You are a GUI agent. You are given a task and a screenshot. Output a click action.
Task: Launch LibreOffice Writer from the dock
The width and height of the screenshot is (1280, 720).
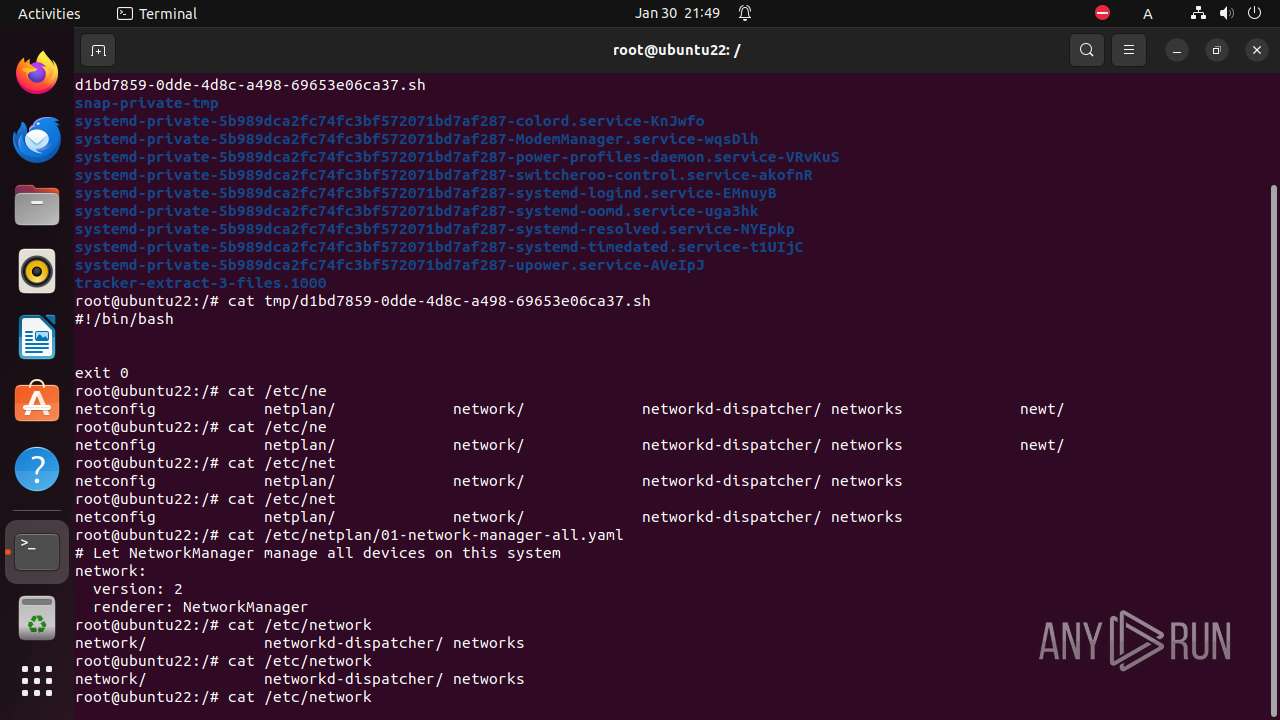coord(37,337)
